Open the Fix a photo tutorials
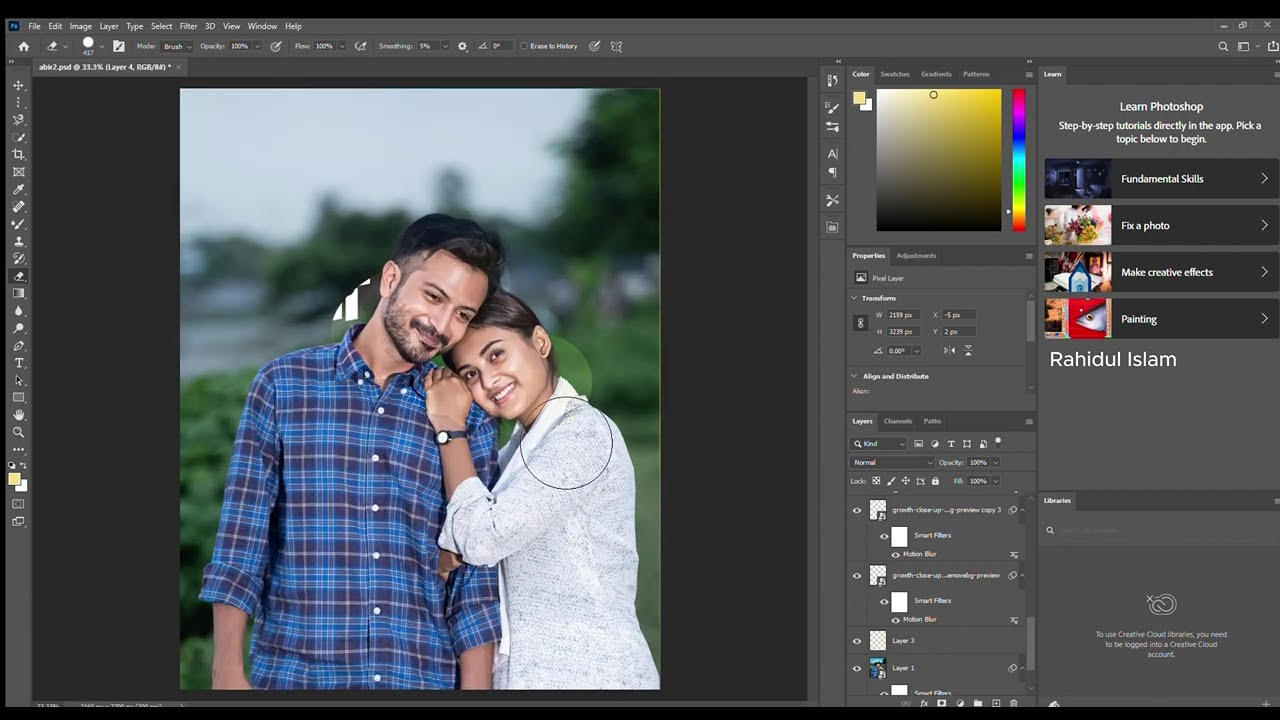 coord(1161,226)
